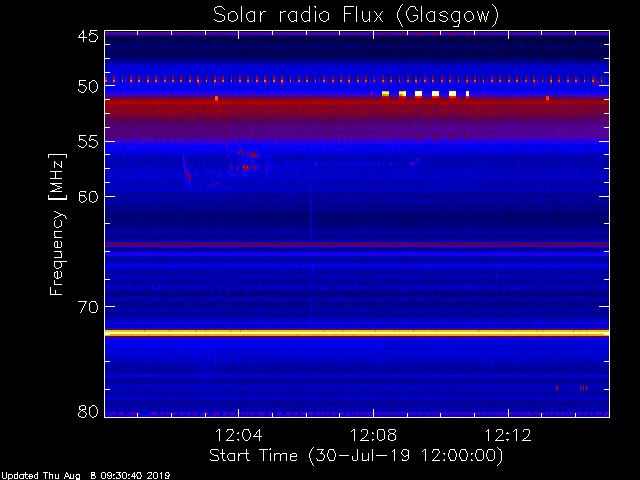
Task: Click the 12:08 time axis label
Action: pos(373,435)
